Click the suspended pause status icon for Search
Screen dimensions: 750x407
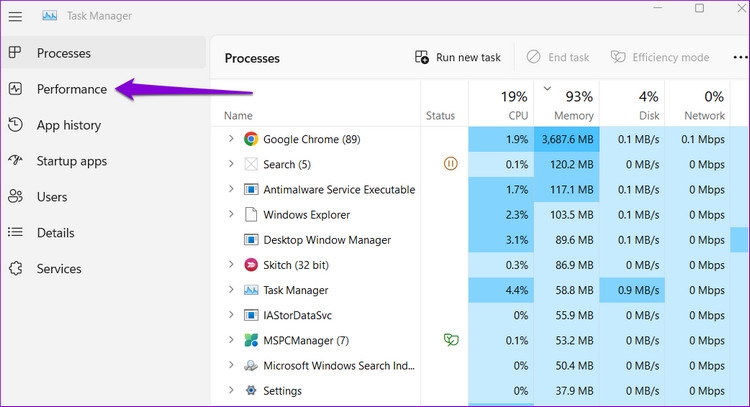451,164
